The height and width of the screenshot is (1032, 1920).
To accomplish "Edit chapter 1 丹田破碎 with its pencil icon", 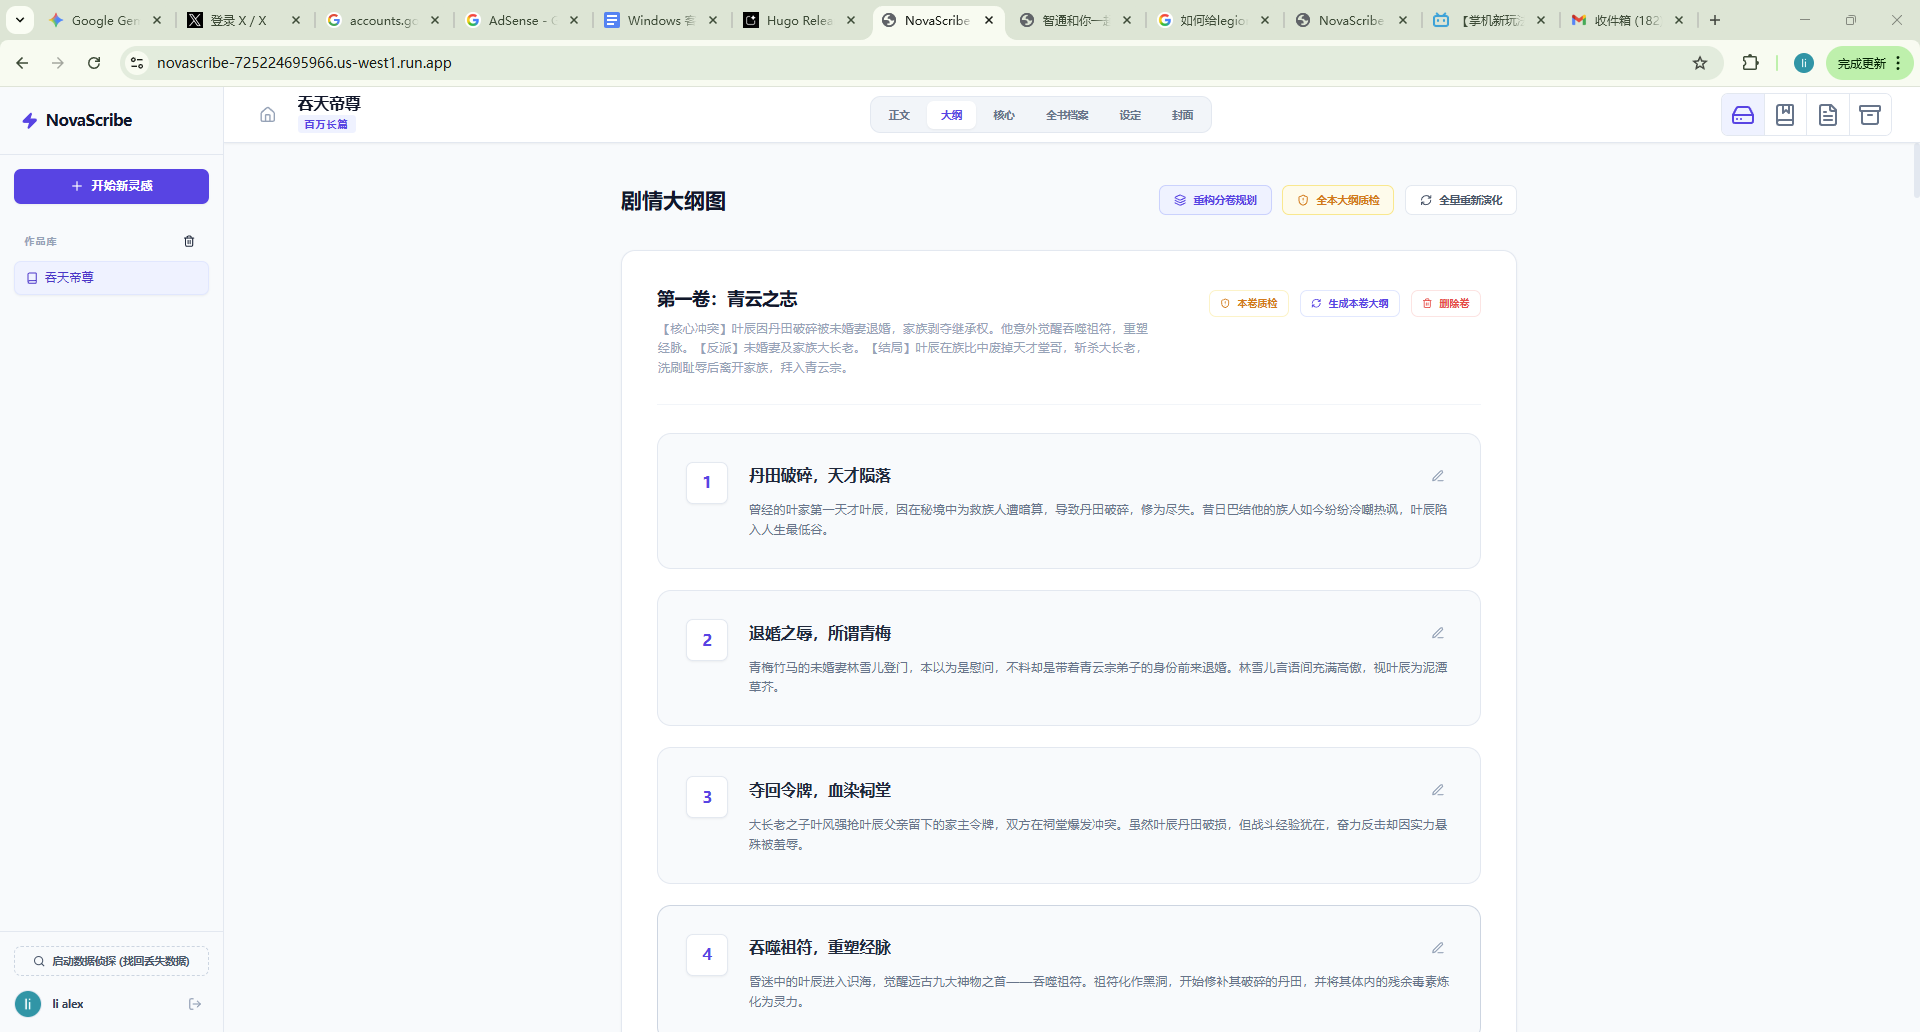I will click(x=1438, y=475).
